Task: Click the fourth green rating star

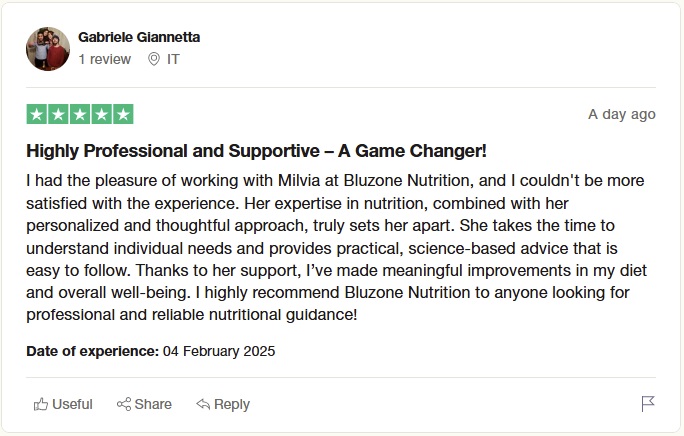Action: (102, 114)
